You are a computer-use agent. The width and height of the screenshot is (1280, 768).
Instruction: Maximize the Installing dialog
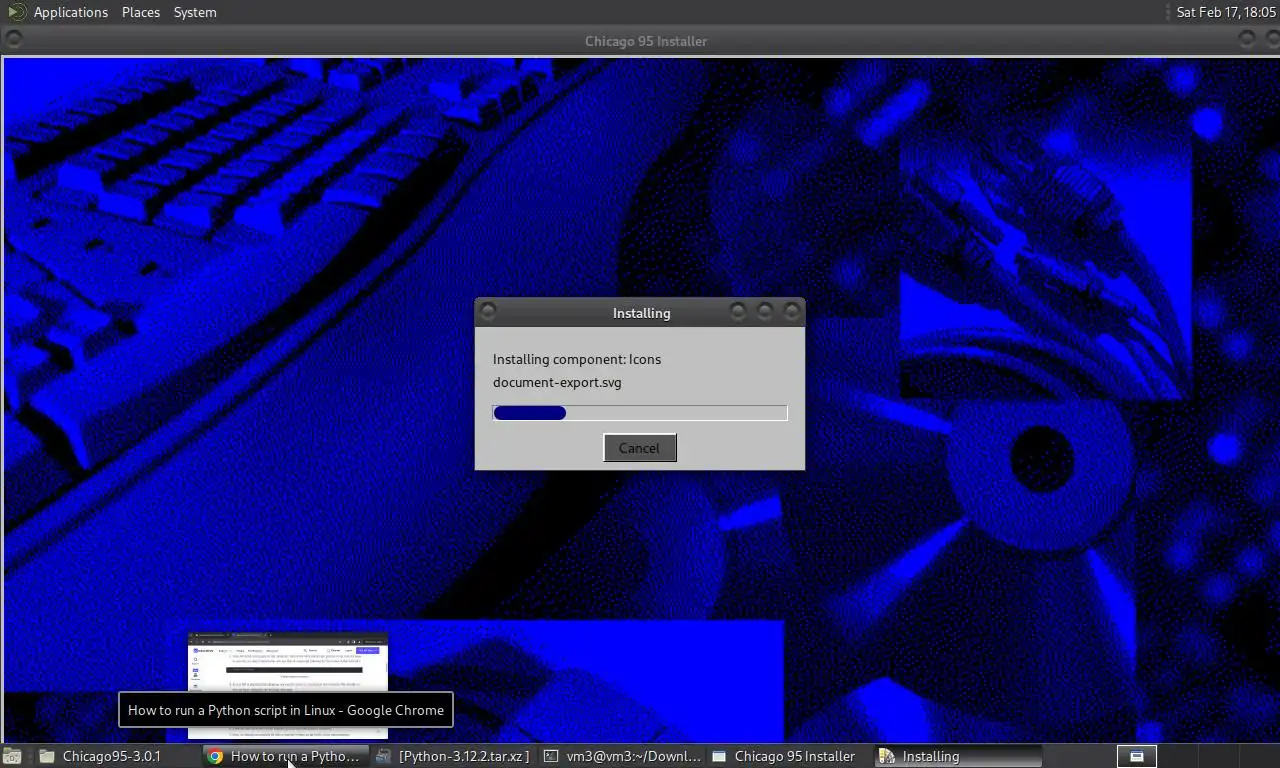tap(765, 312)
